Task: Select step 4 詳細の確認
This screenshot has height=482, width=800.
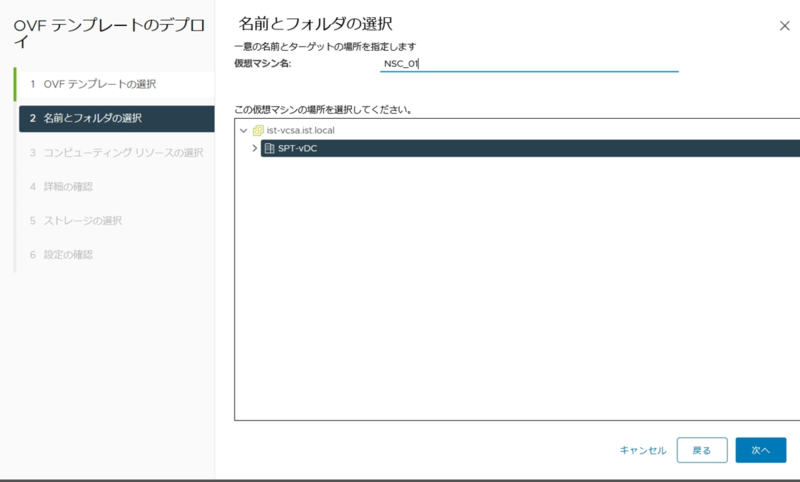Action: 116,187
